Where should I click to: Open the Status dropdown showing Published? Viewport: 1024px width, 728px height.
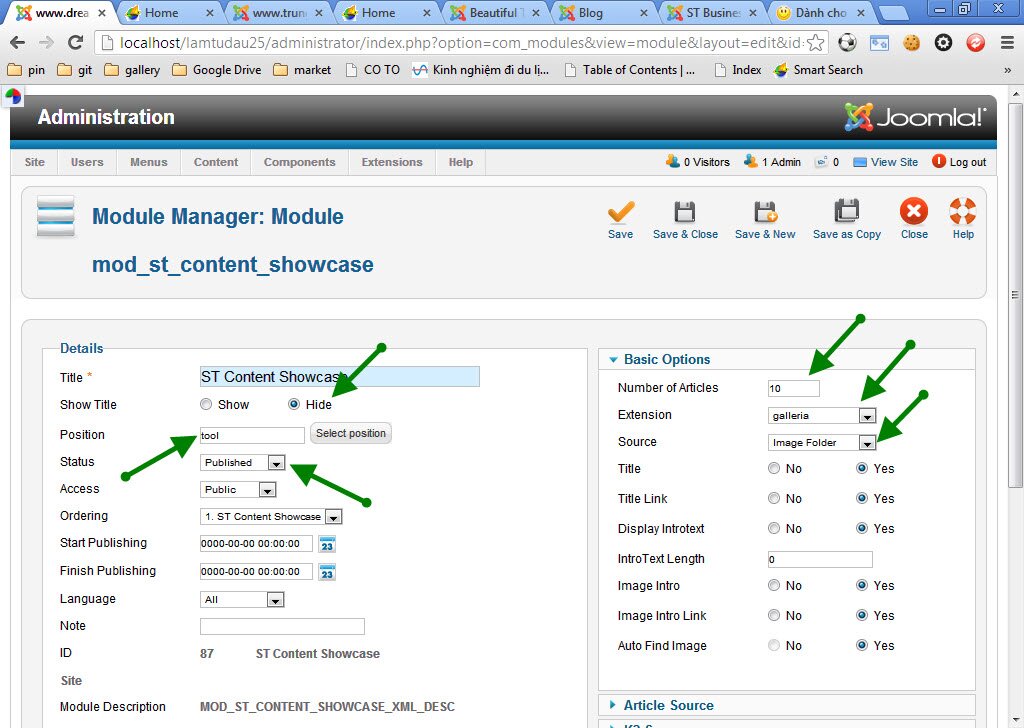click(x=243, y=463)
